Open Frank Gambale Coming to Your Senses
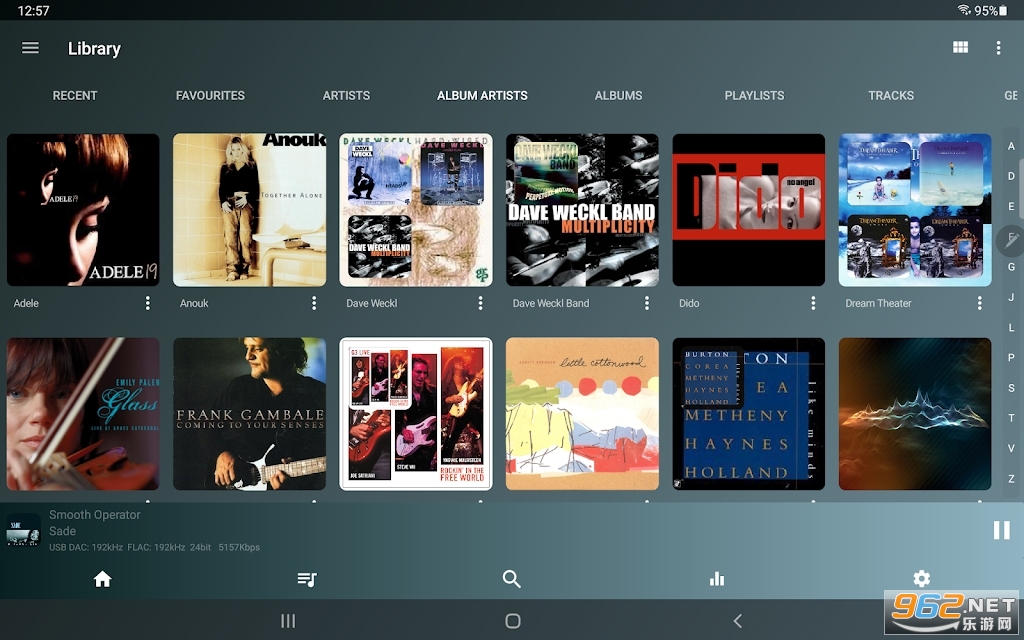This screenshot has height=640, width=1024. click(x=249, y=413)
